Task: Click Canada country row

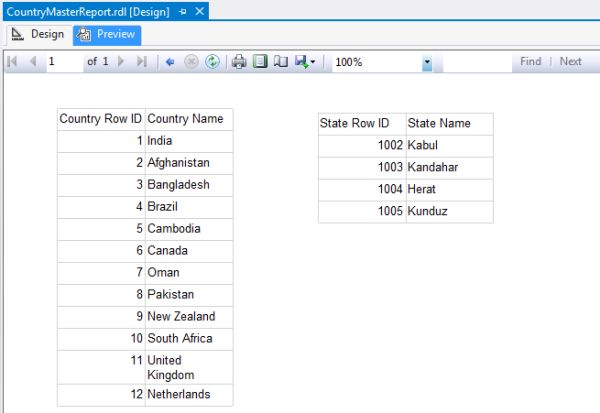Action: [145, 251]
